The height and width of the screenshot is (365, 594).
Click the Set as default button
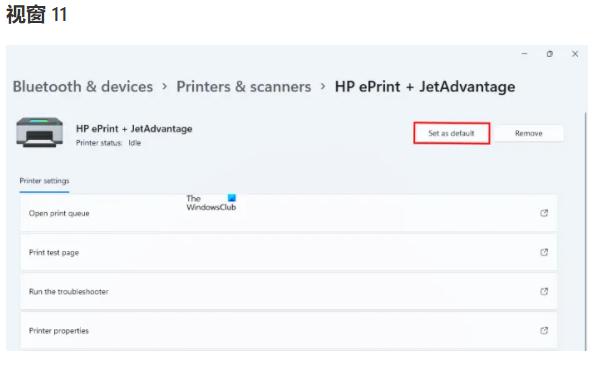tap(452, 133)
